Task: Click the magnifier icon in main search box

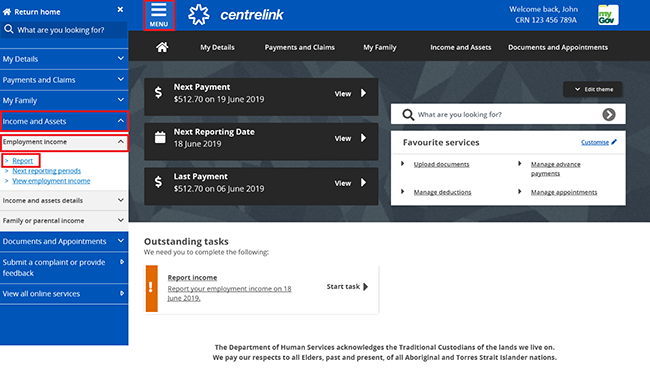Action: point(408,115)
